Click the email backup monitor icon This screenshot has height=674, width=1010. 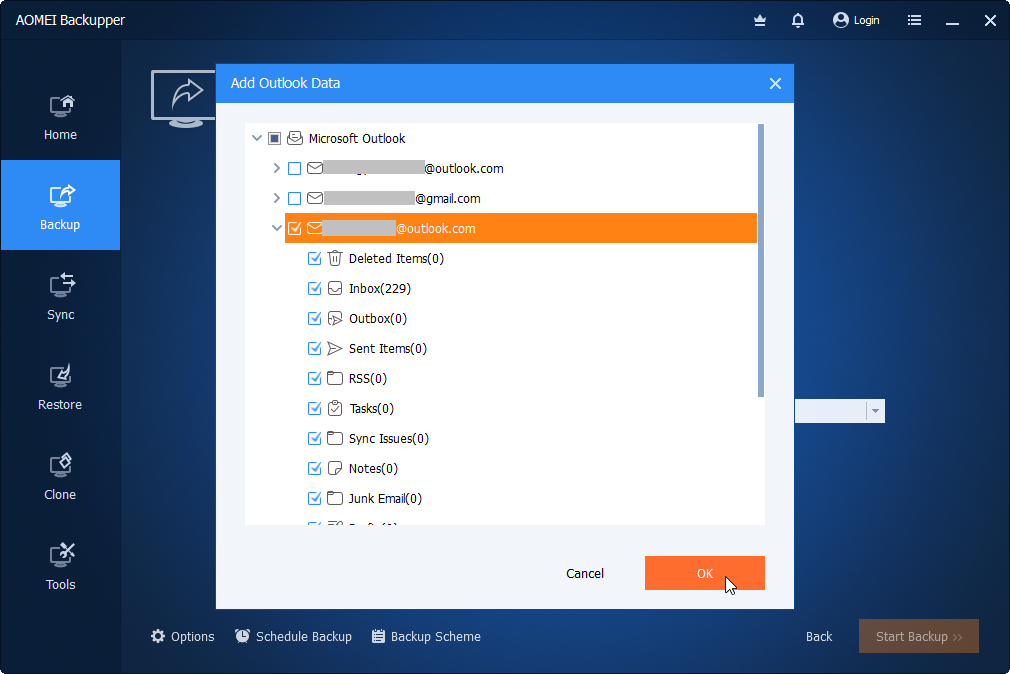click(x=184, y=99)
